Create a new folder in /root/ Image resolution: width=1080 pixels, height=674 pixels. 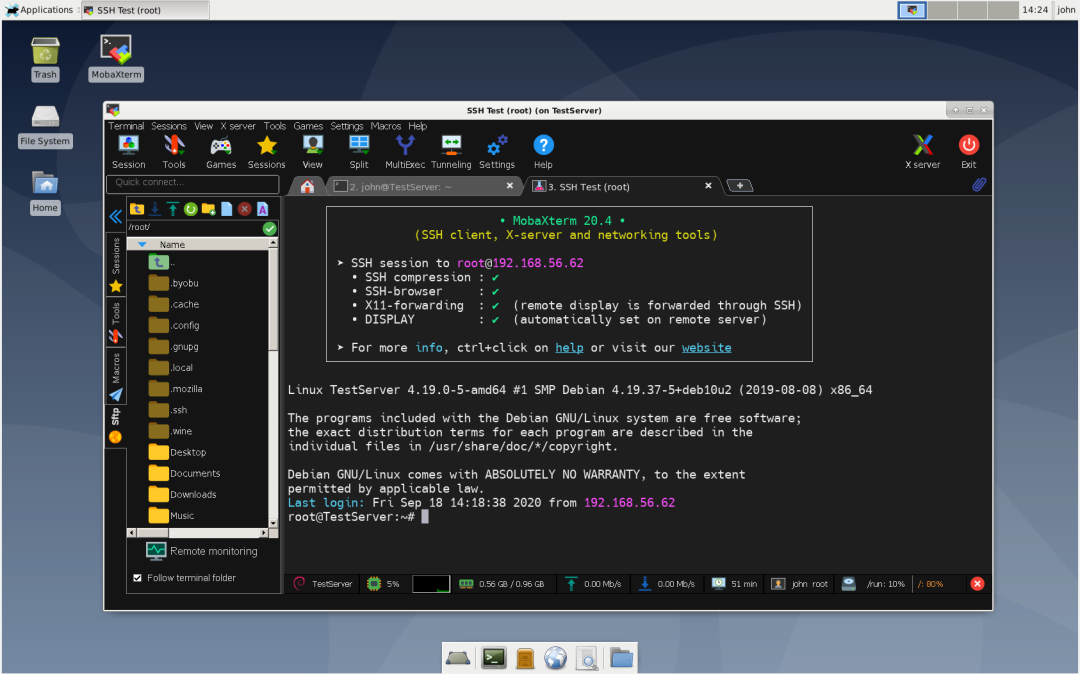point(208,208)
